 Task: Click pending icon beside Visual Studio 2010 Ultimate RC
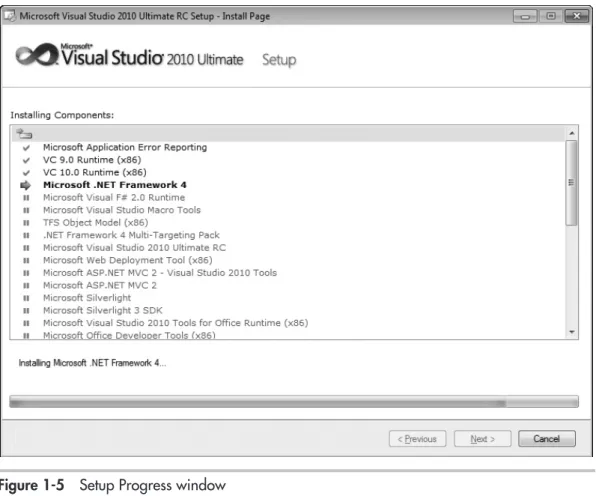tap(26, 248)
